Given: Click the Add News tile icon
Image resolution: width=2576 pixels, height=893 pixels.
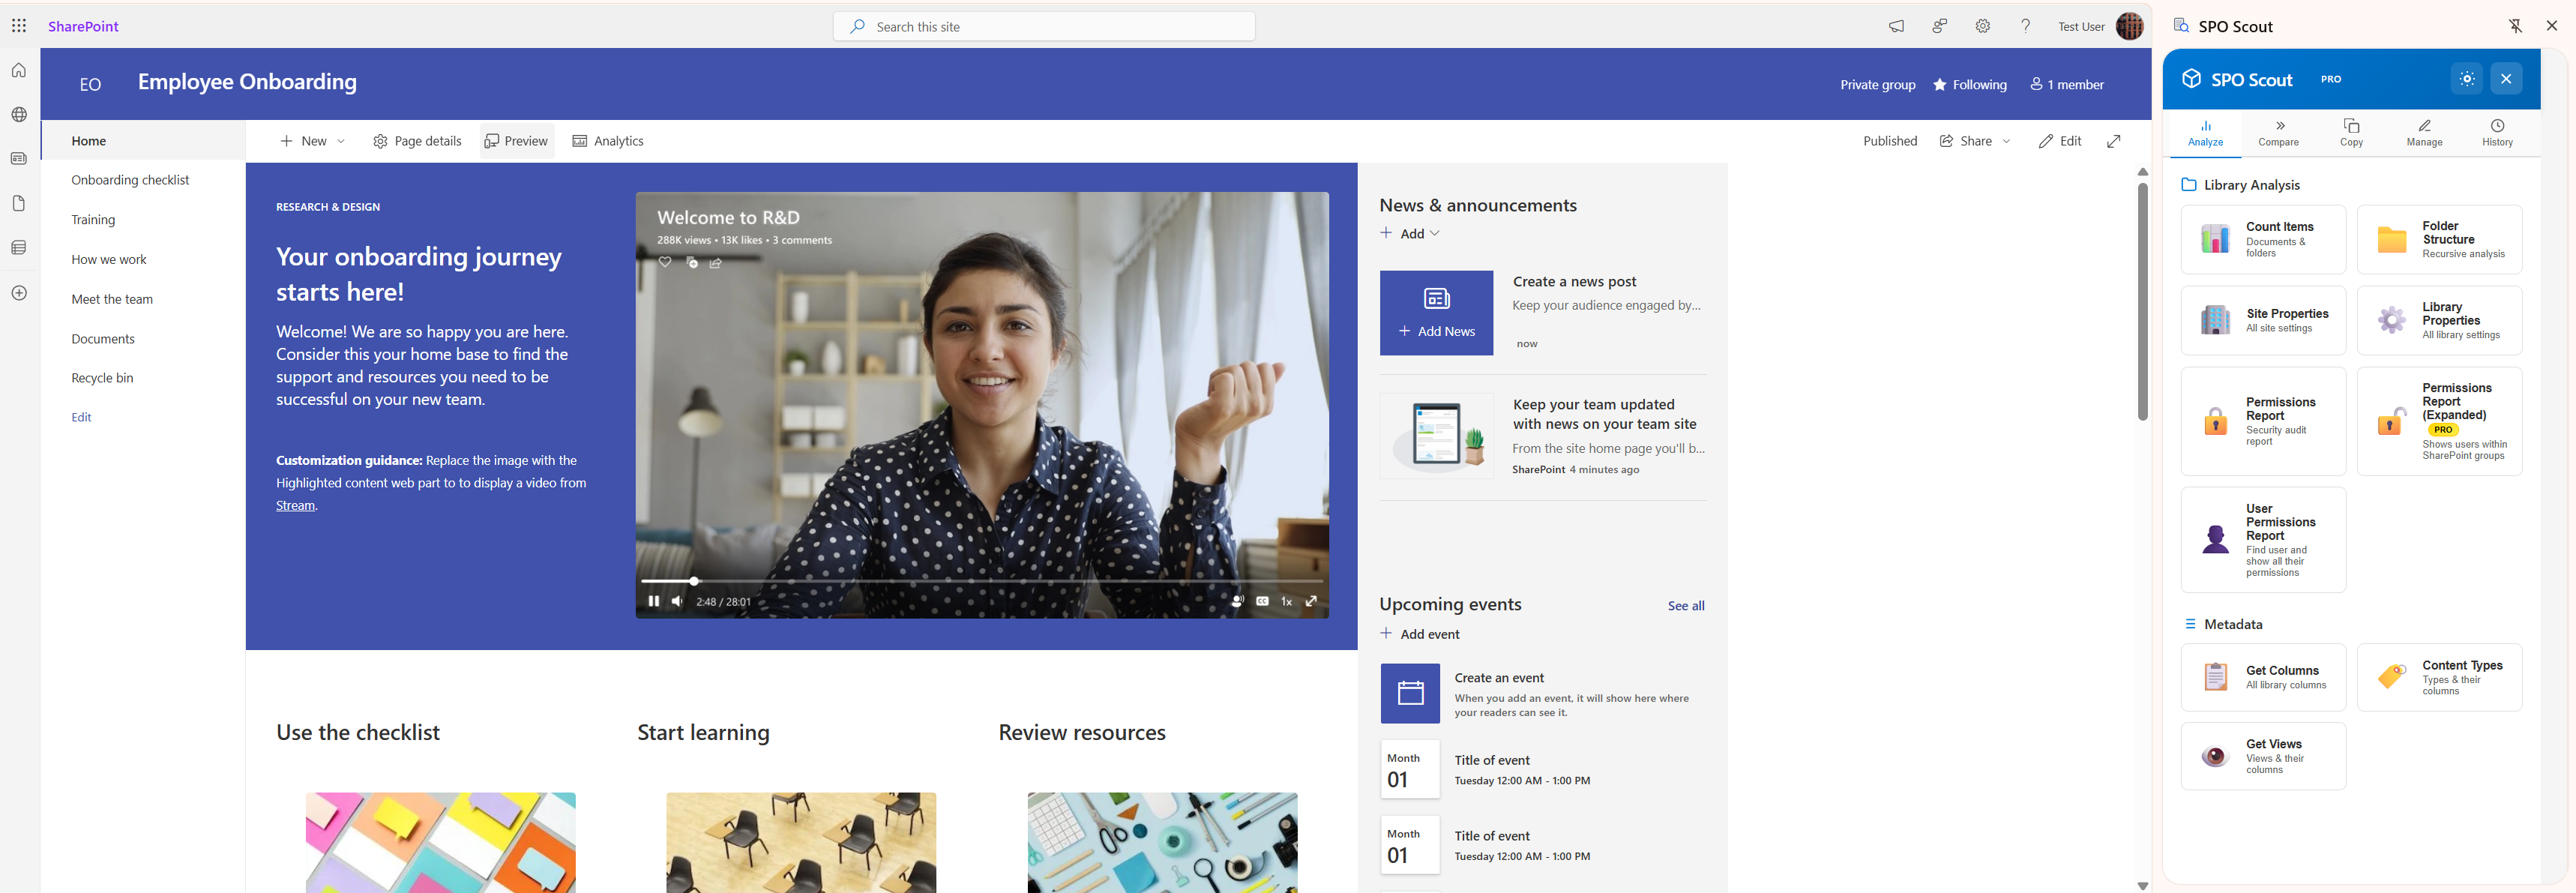Looking at the screenshot, I should pos(1436,299).
